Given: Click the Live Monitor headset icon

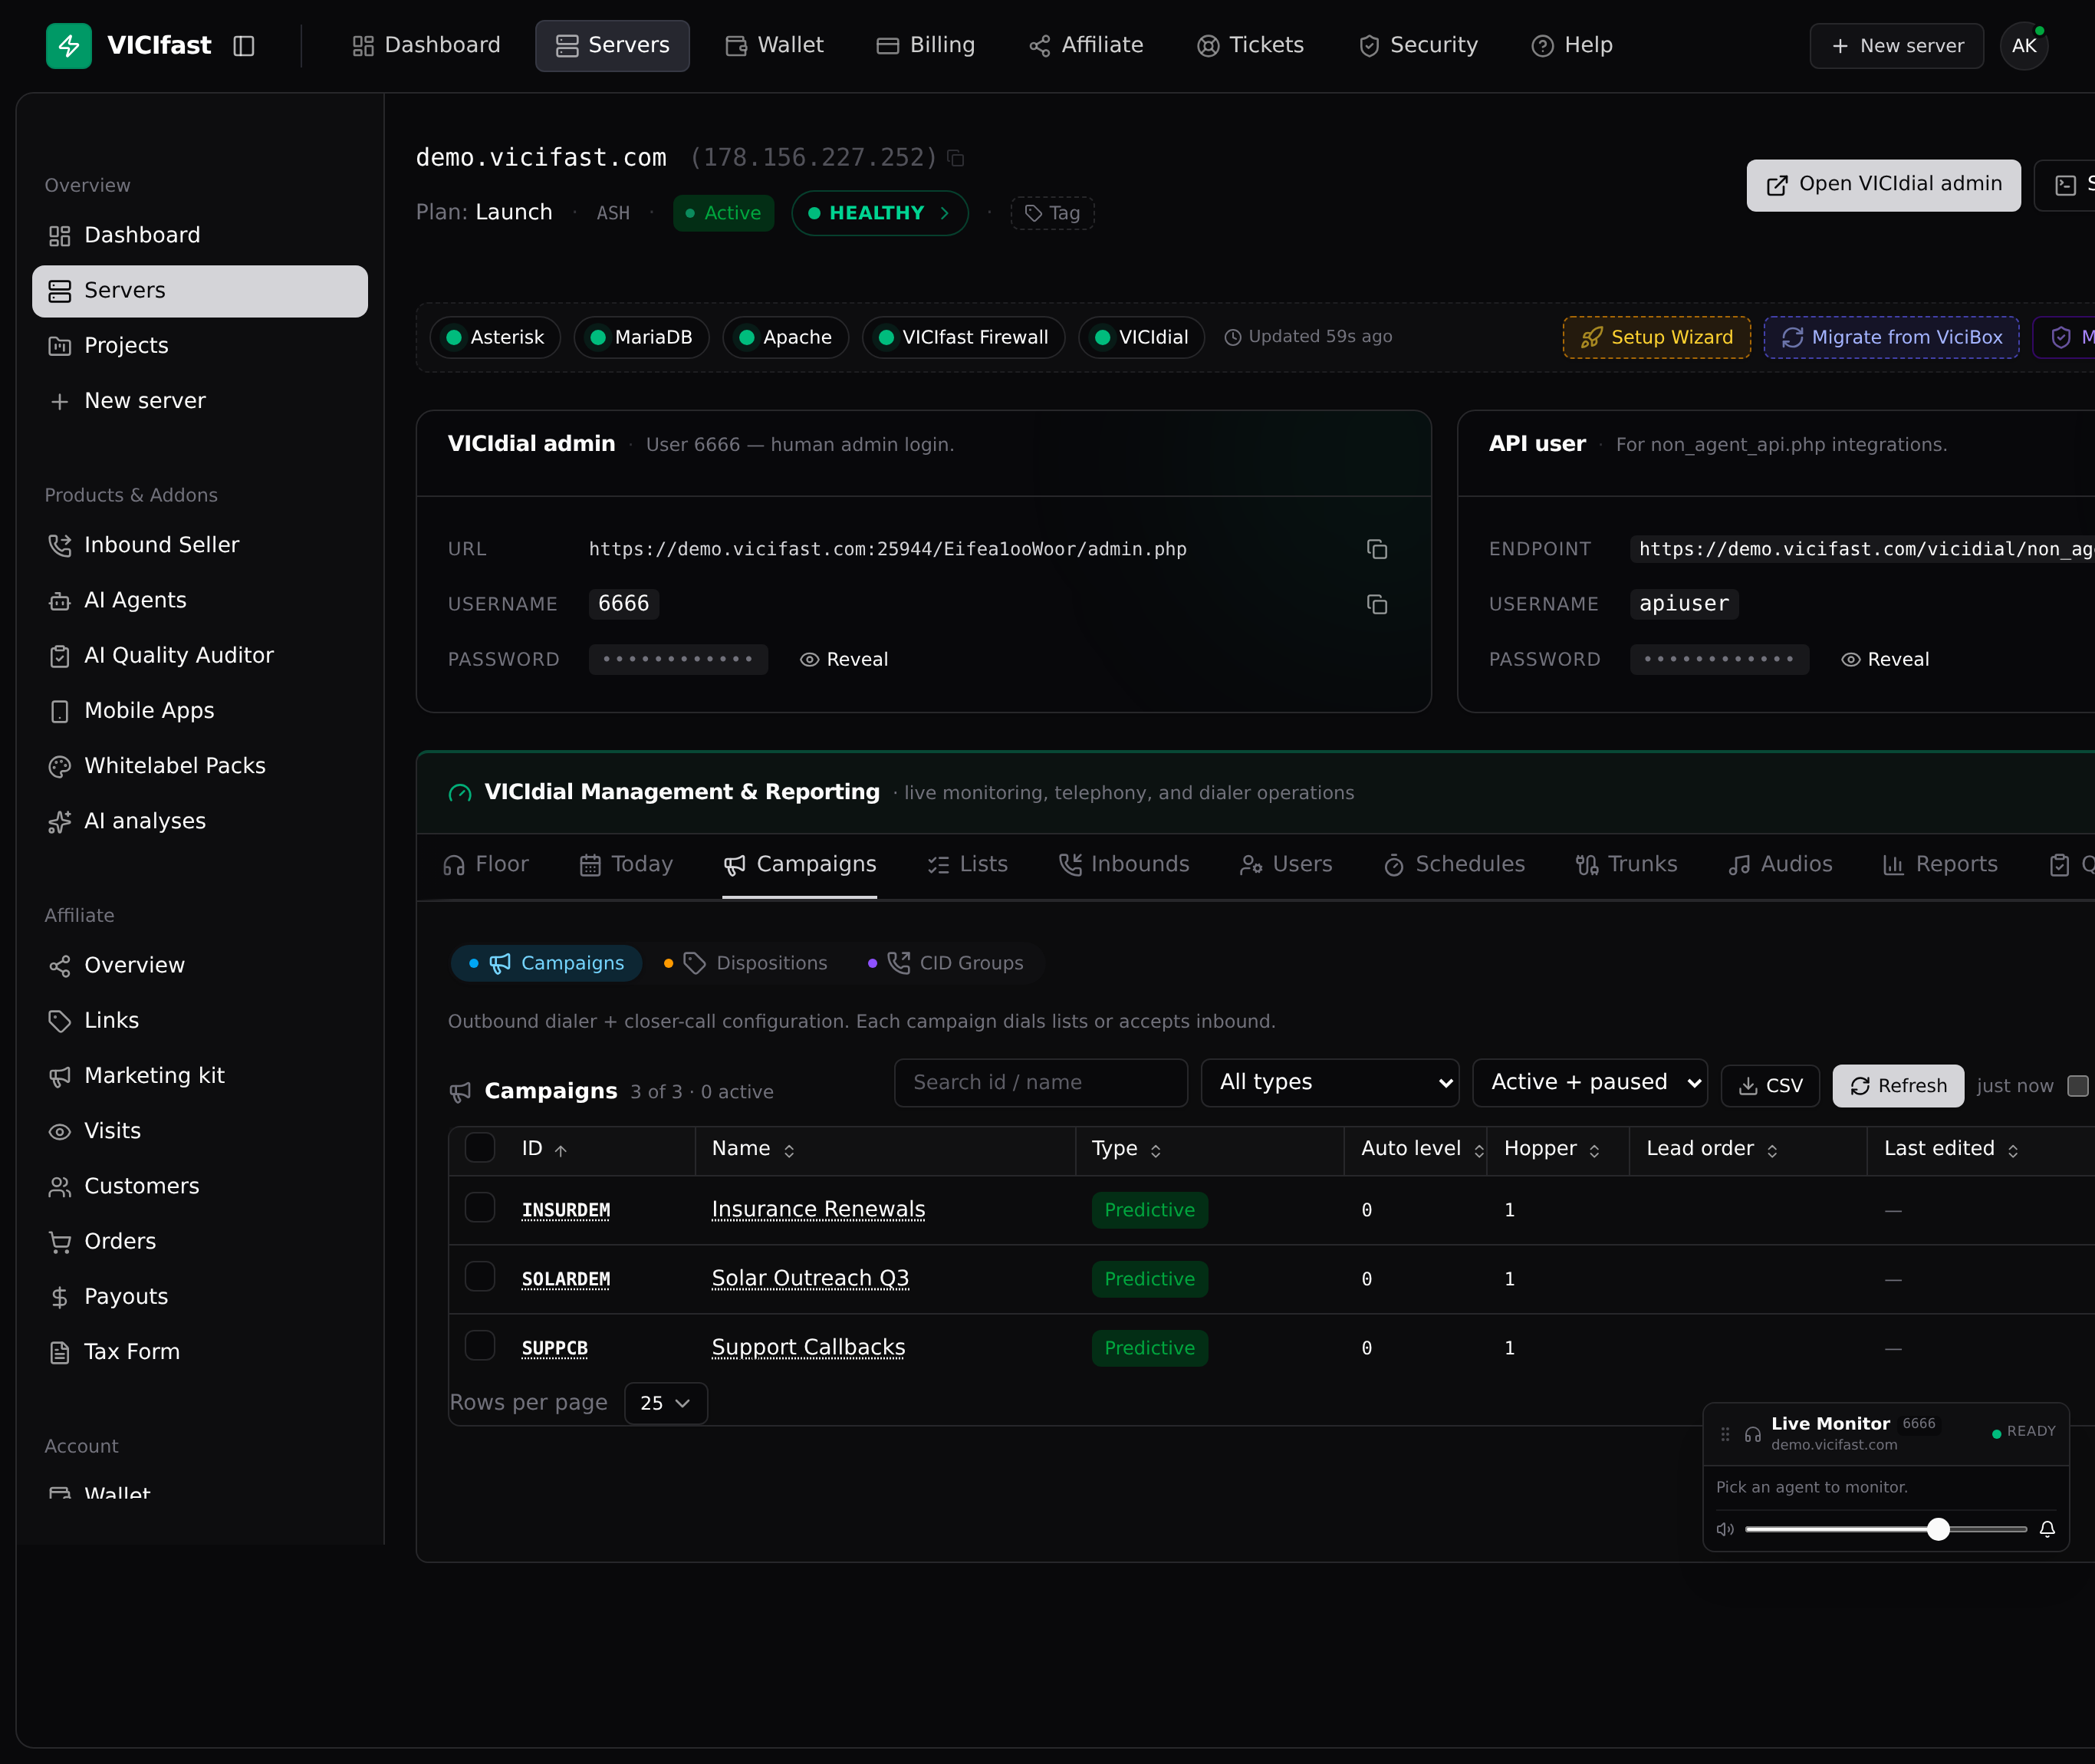Looking at the screenshot, I should pyautogui.click(x=1753, y=1434).
